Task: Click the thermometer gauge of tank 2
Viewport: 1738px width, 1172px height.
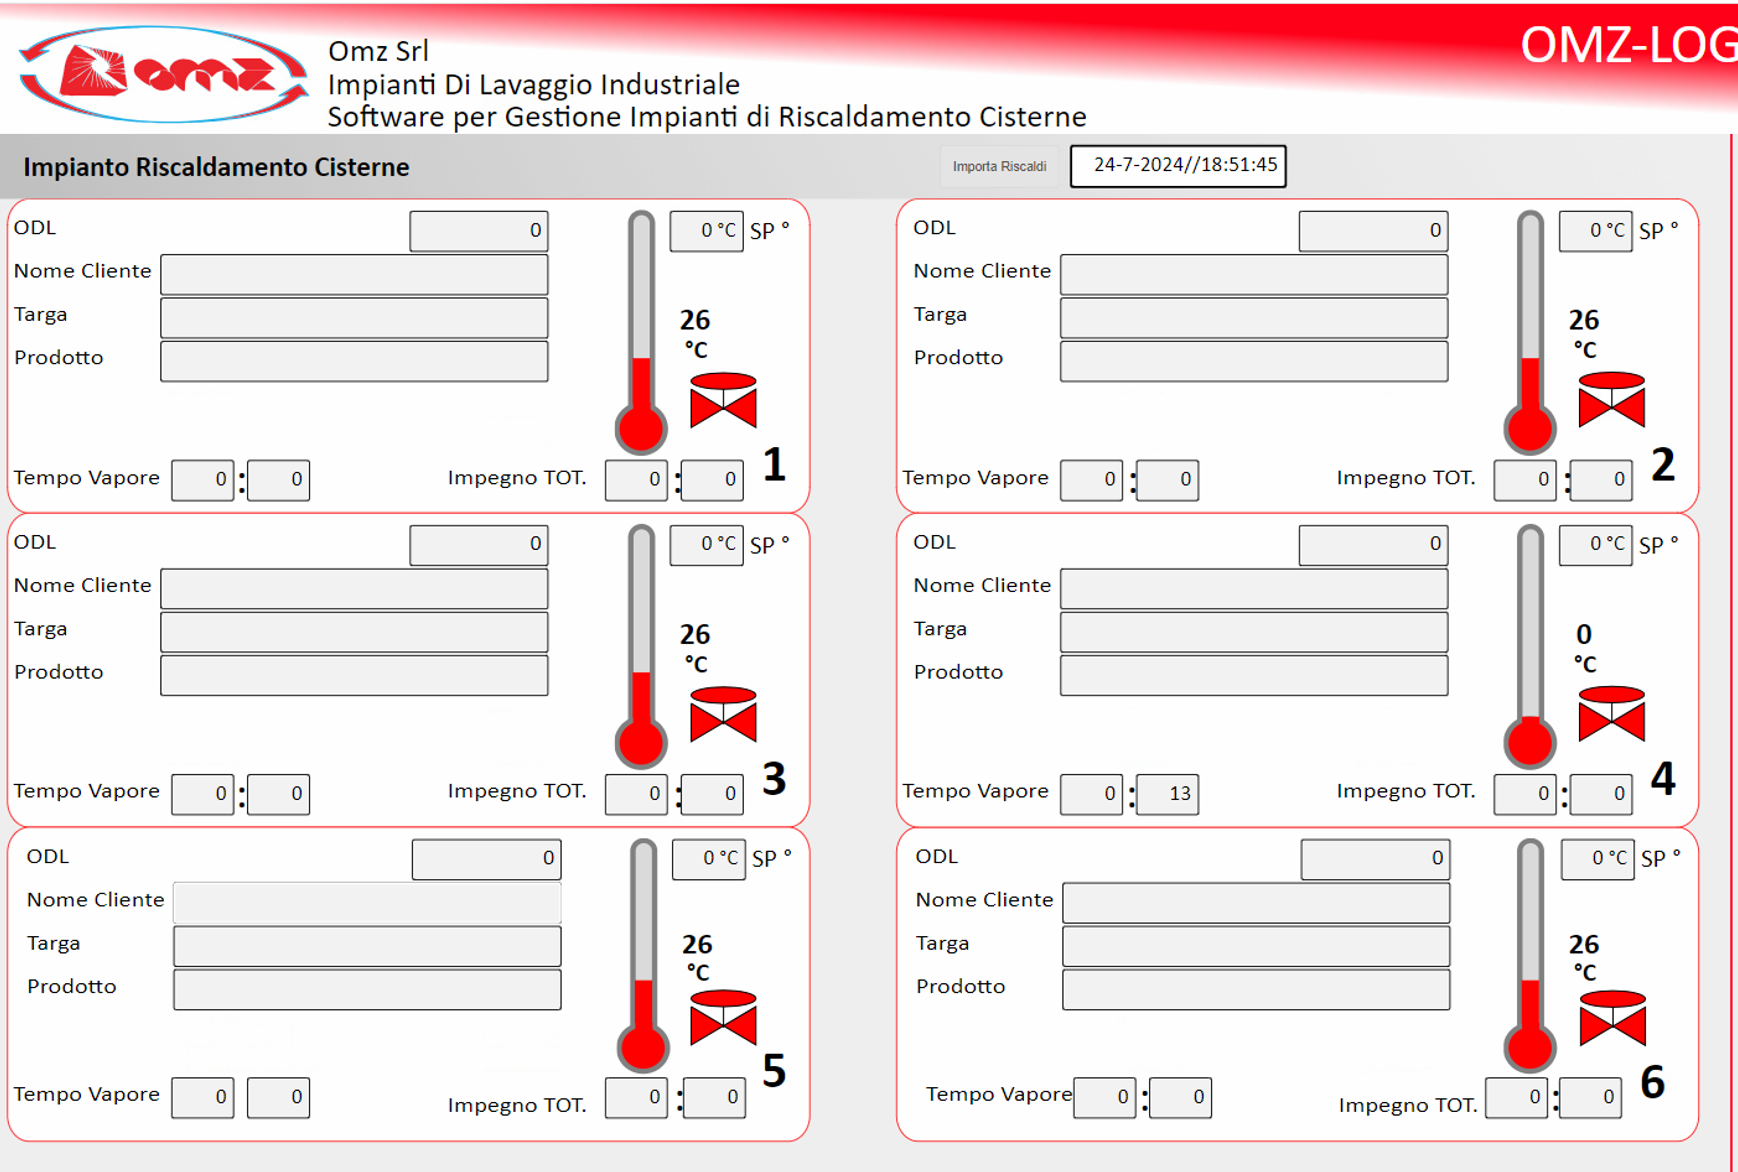Action: tap(1529, 332)
